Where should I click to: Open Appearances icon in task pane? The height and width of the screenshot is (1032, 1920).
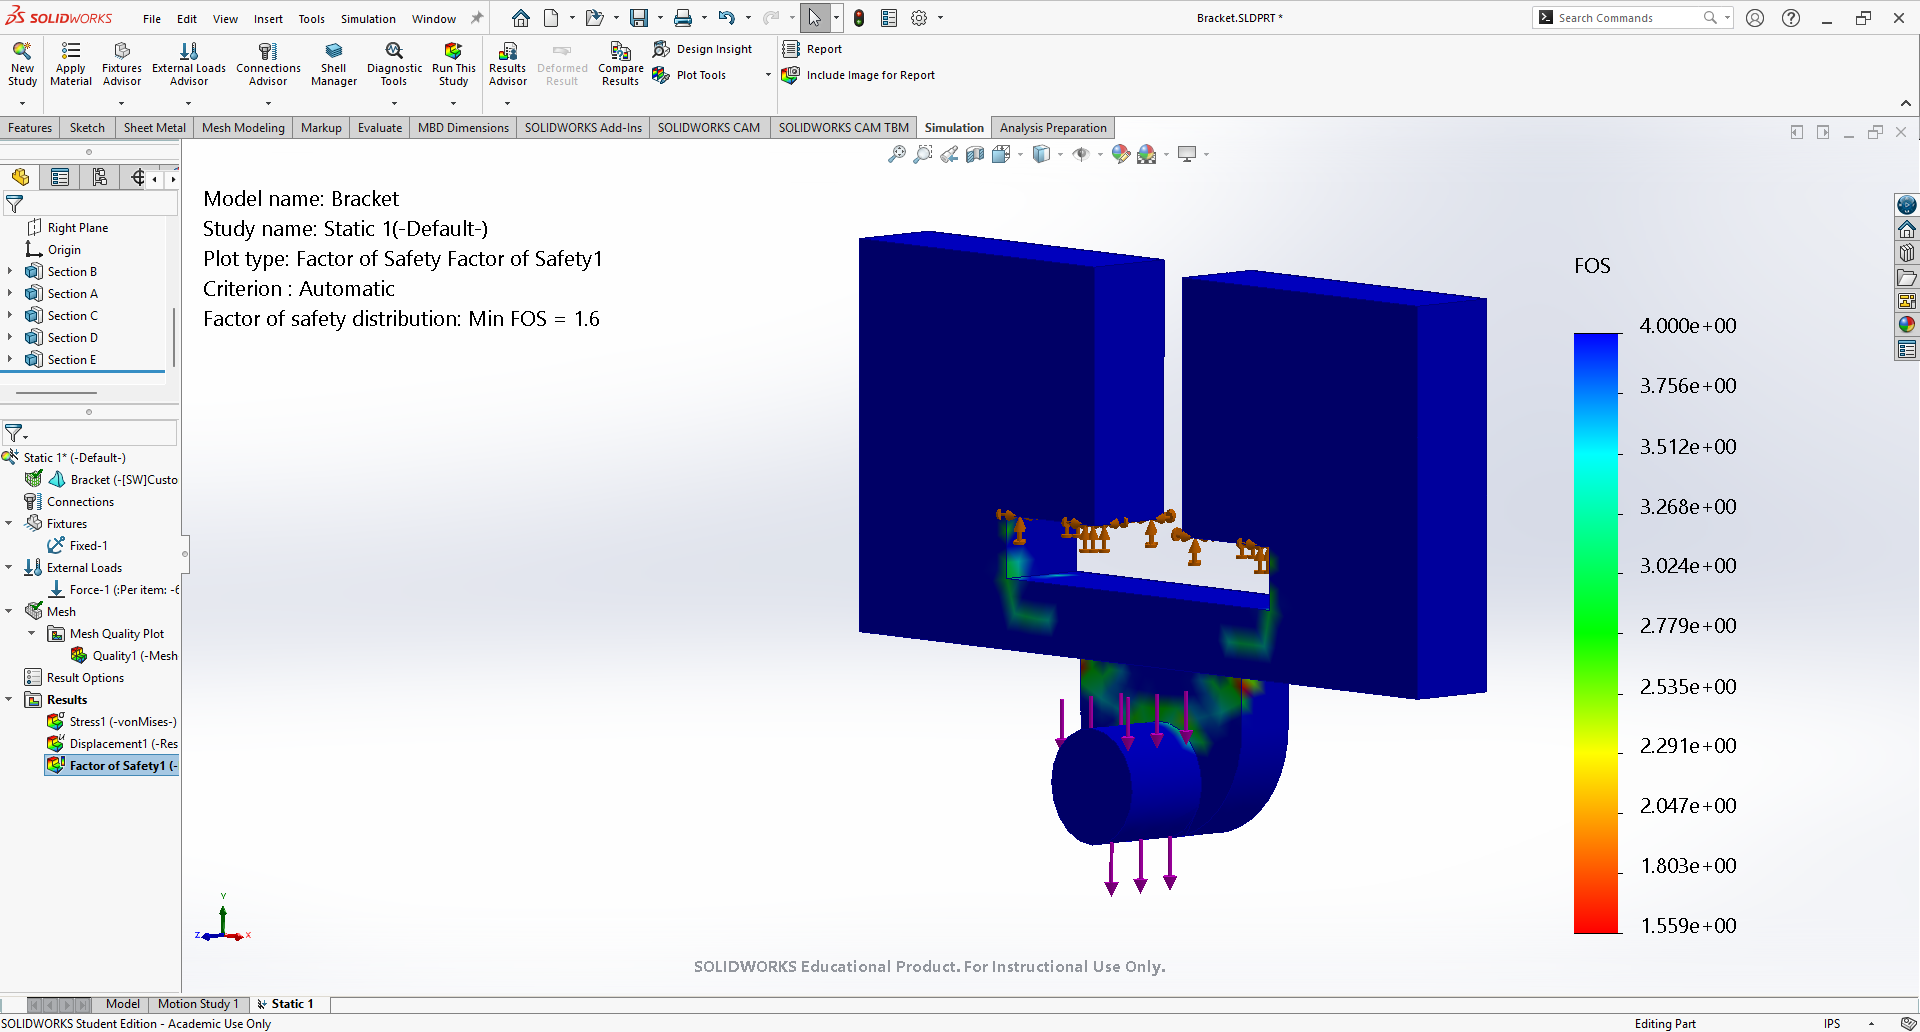pos(1907,324)
